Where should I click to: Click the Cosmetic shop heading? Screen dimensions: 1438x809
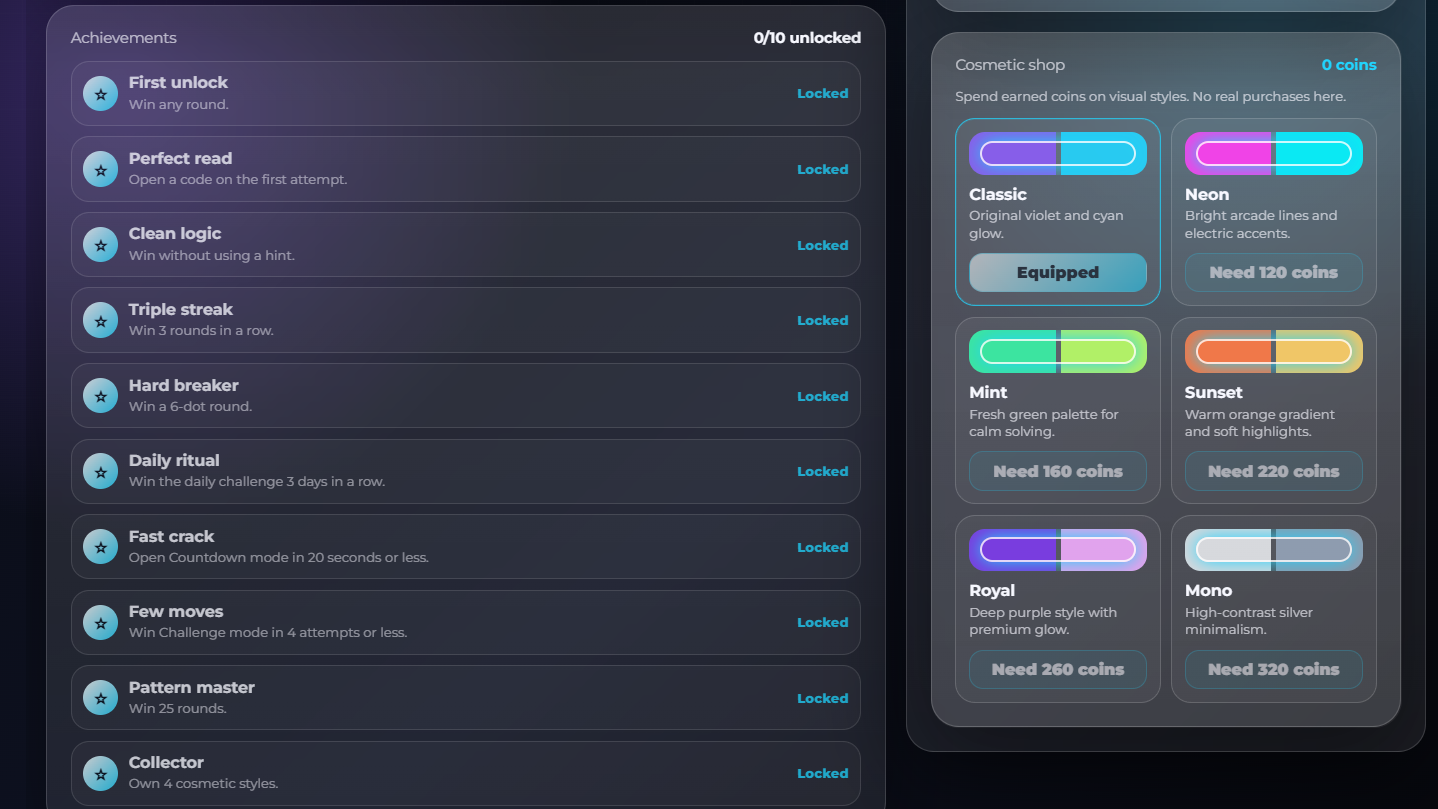click(1010, 65)
